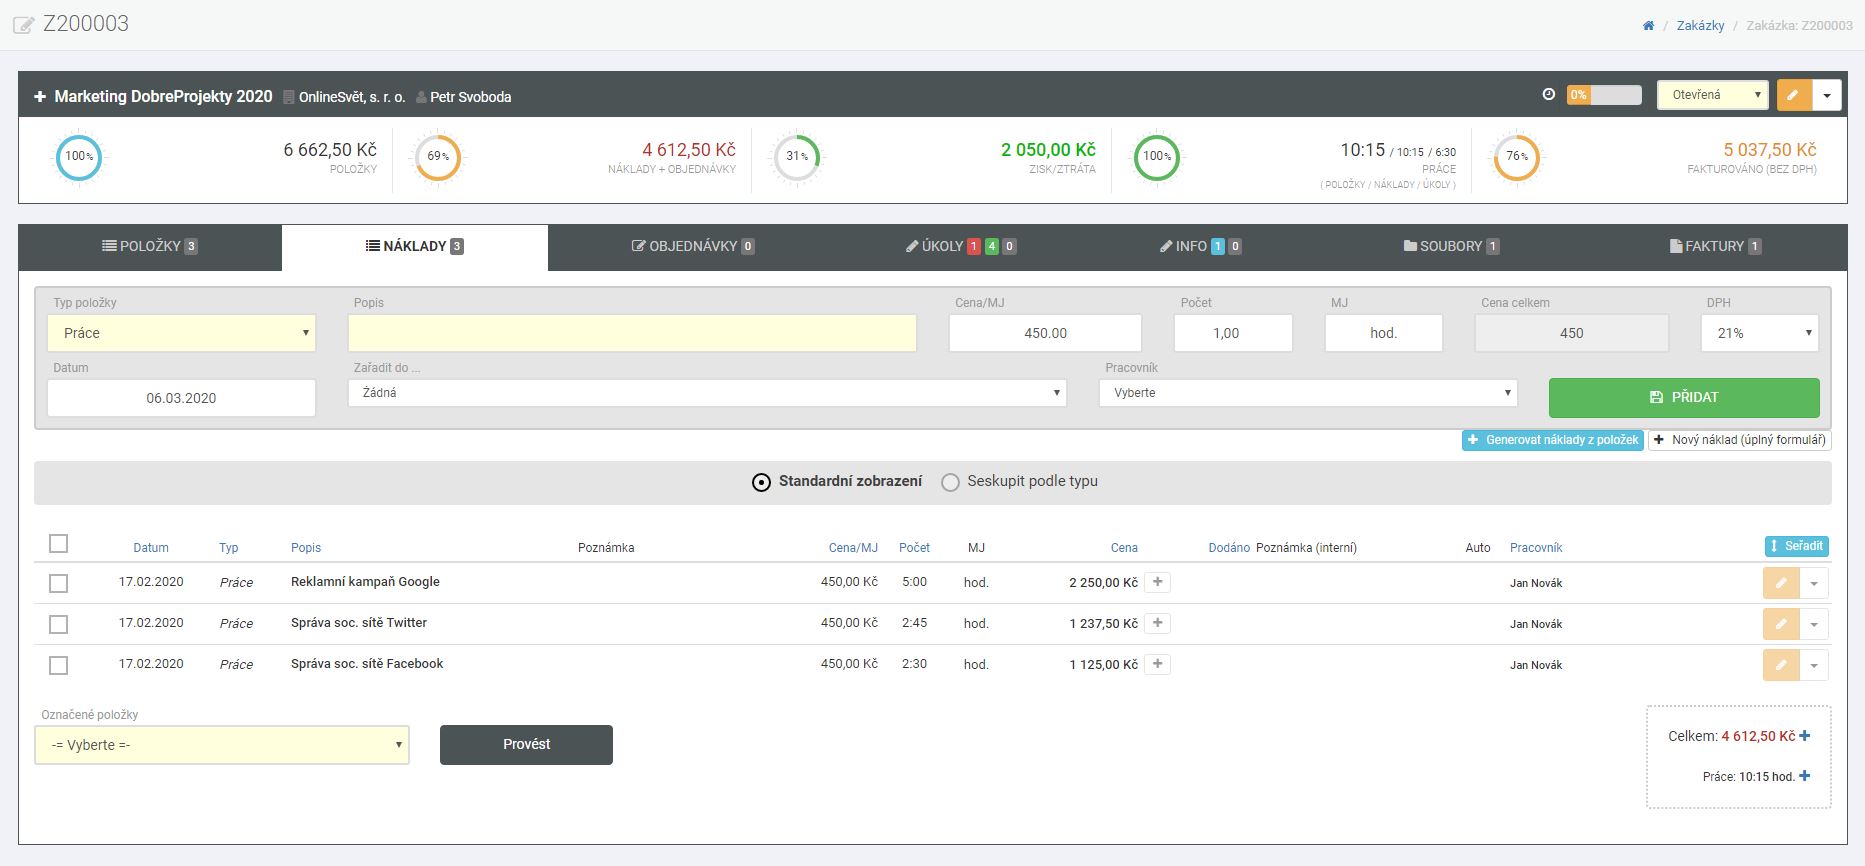The image size is (1865, 866).
Task: Open the DPH 21% dropdown
Action: click(x=1759, y=333)
